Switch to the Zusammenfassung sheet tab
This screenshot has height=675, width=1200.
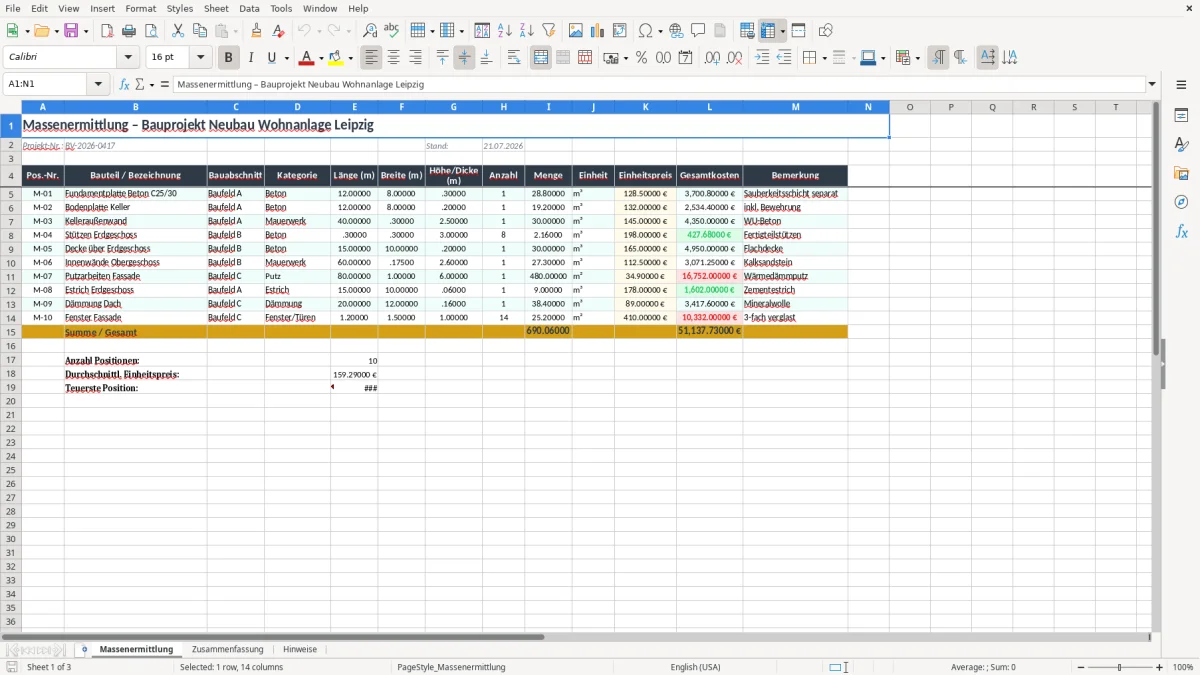tap(227, 649)
